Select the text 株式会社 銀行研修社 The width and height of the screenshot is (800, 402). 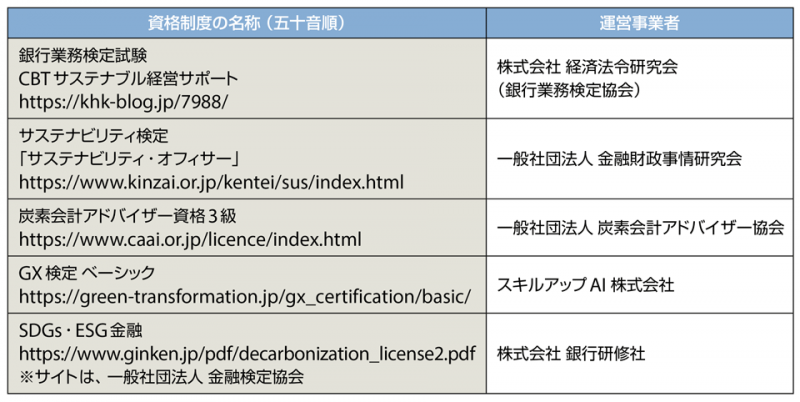(x=571, y=354)
